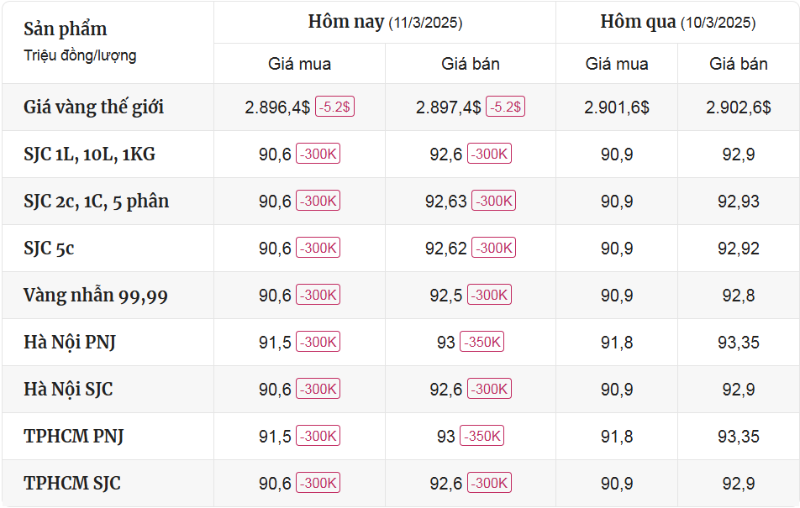Click the -5.2$ badge beside 2.897,4$
The image size is (800, 508).
coord(505,107)
